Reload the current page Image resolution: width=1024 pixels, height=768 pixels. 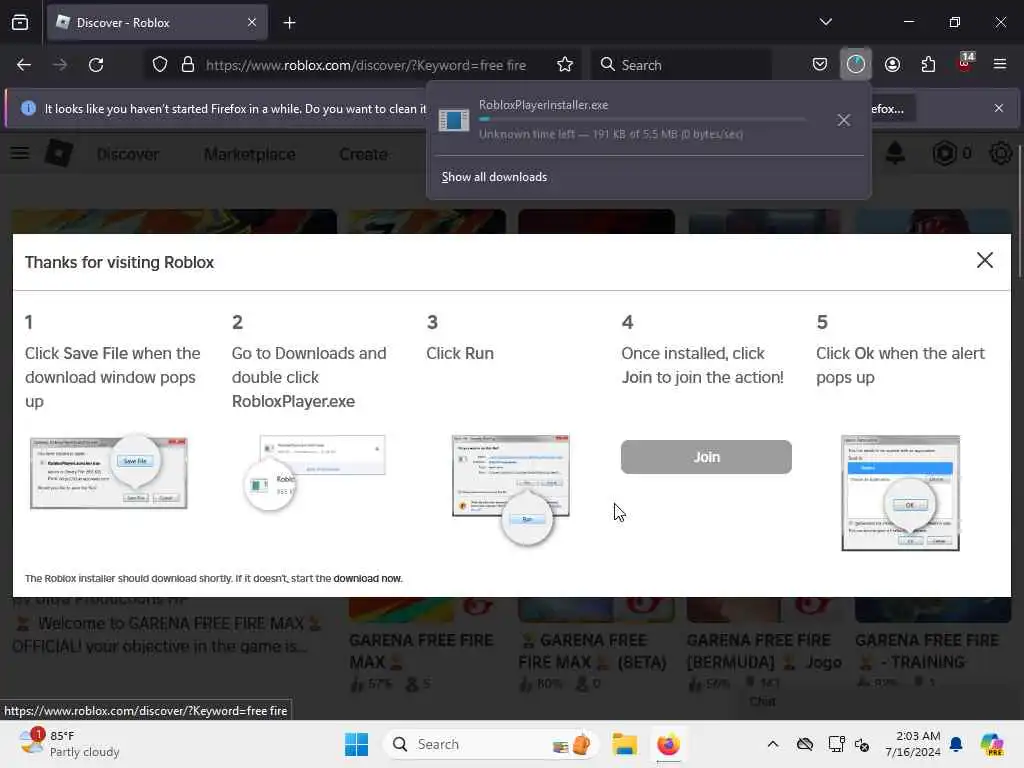96,65
